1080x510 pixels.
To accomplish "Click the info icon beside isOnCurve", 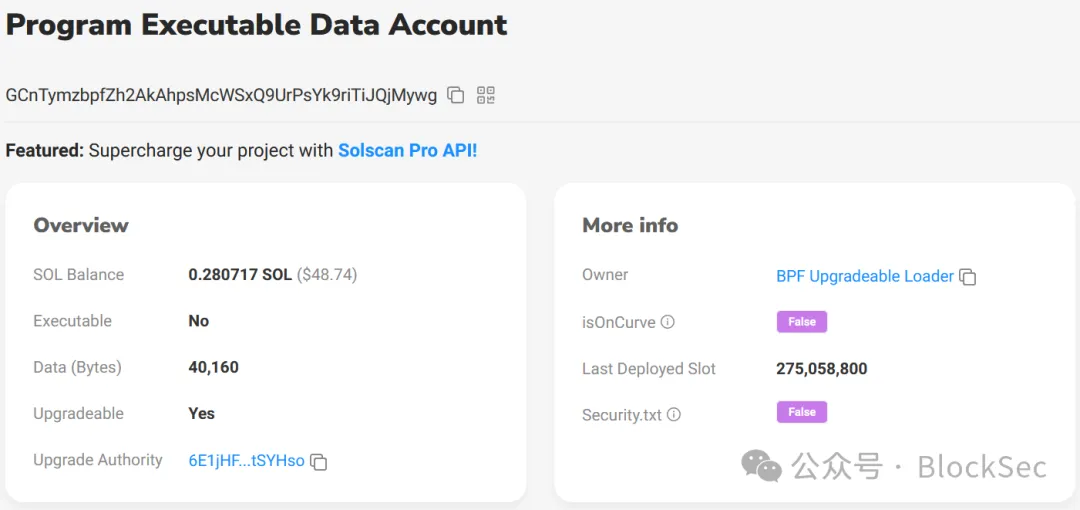I will click(667, 322).
